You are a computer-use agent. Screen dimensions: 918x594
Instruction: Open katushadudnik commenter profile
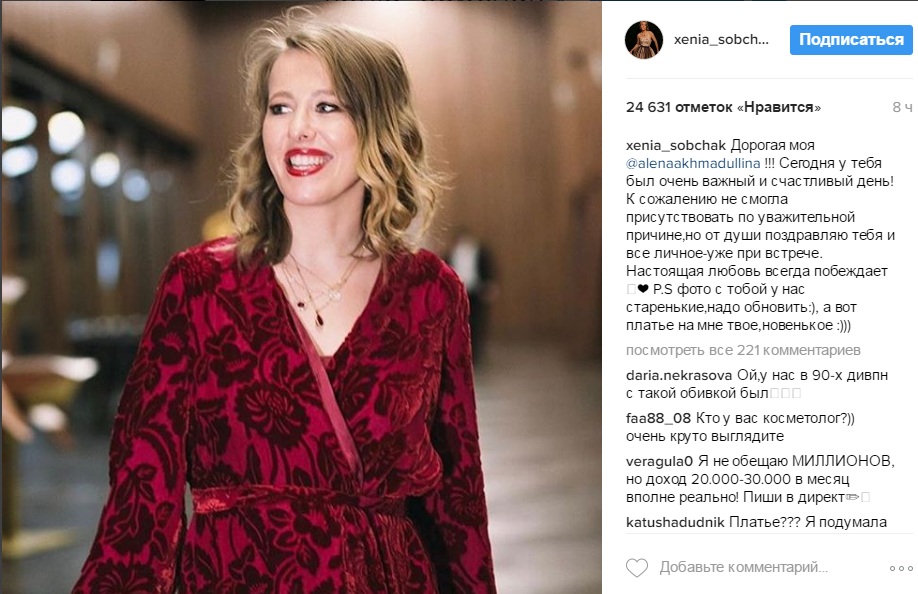click(675, 522)
